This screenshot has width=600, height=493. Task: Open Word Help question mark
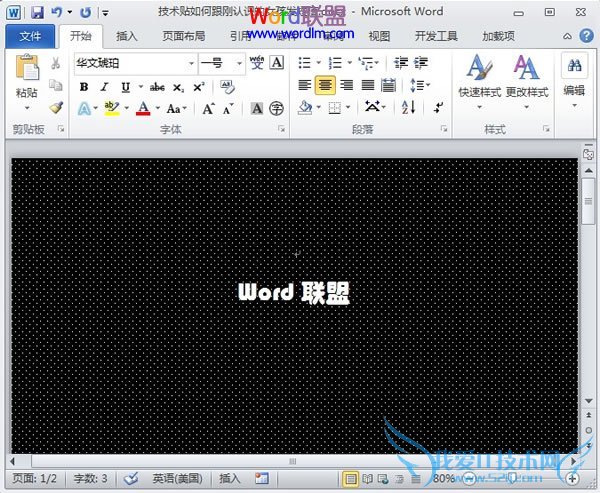tap(587, 36)
